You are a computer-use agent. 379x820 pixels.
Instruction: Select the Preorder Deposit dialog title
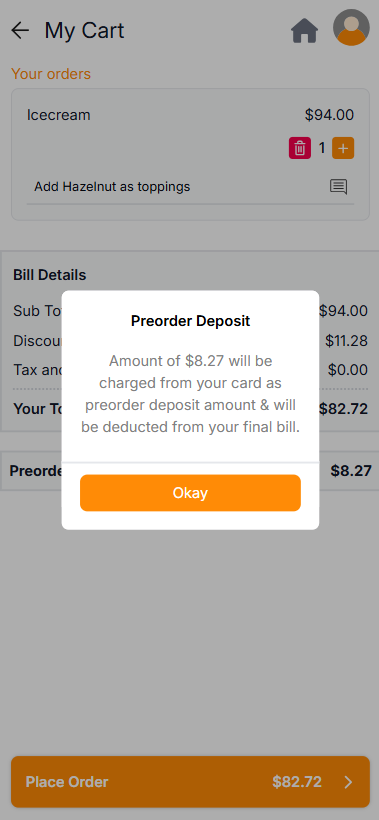point(190,321)
